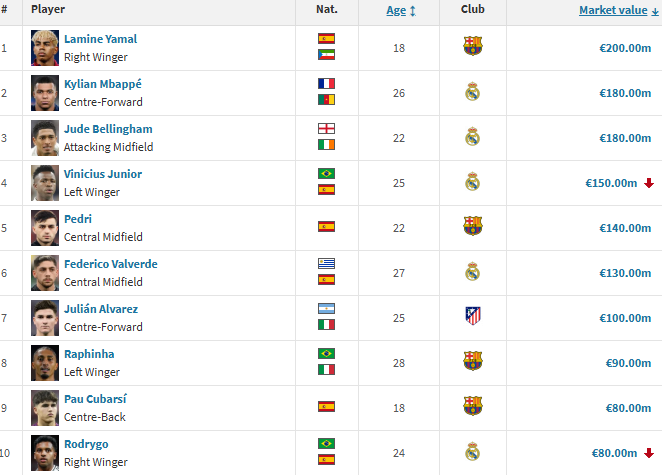The image size is (662, 475).
Task: Click the Barcelona crest in Pau Cubarsí's row
Action: coord(472,407)
